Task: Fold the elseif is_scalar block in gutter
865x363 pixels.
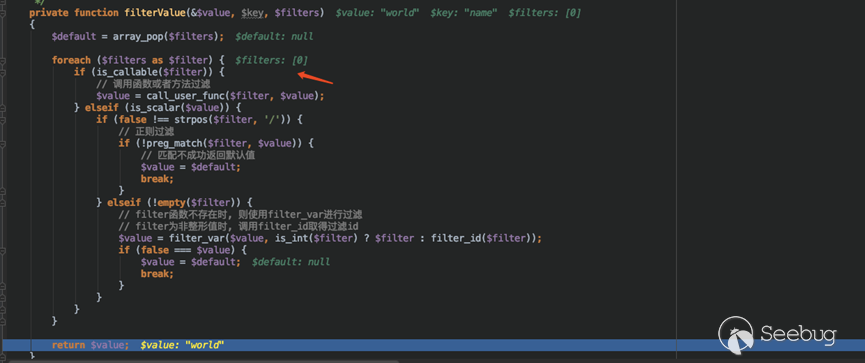Action: tap(2, 108)
